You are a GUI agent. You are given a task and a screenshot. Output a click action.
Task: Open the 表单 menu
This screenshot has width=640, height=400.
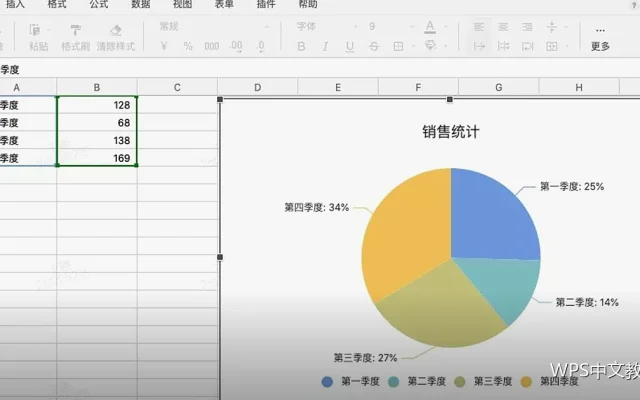pos(224,4)
